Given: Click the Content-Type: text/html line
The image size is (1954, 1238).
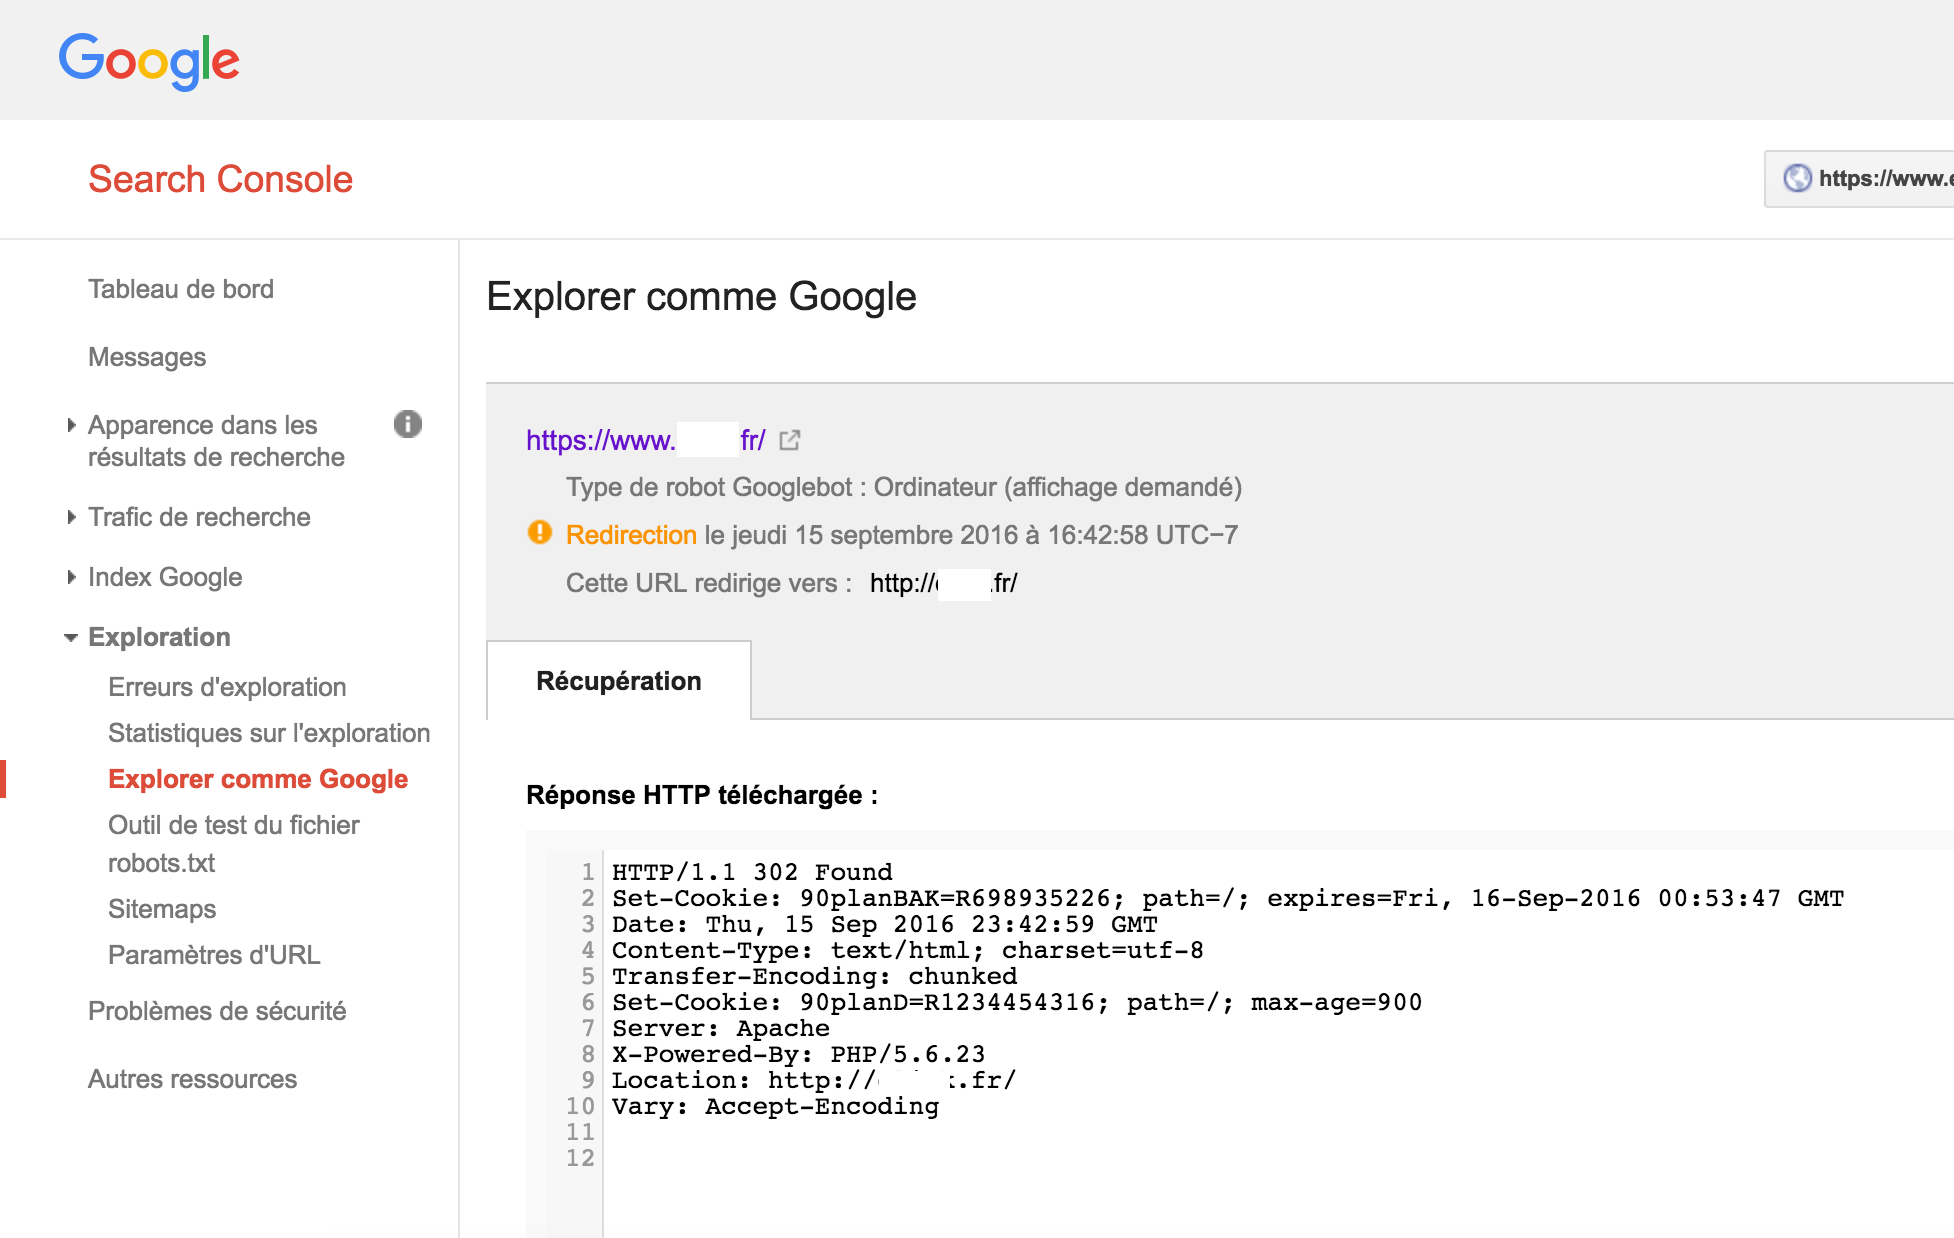Looking at the screenshot, I should pos(908,950).
